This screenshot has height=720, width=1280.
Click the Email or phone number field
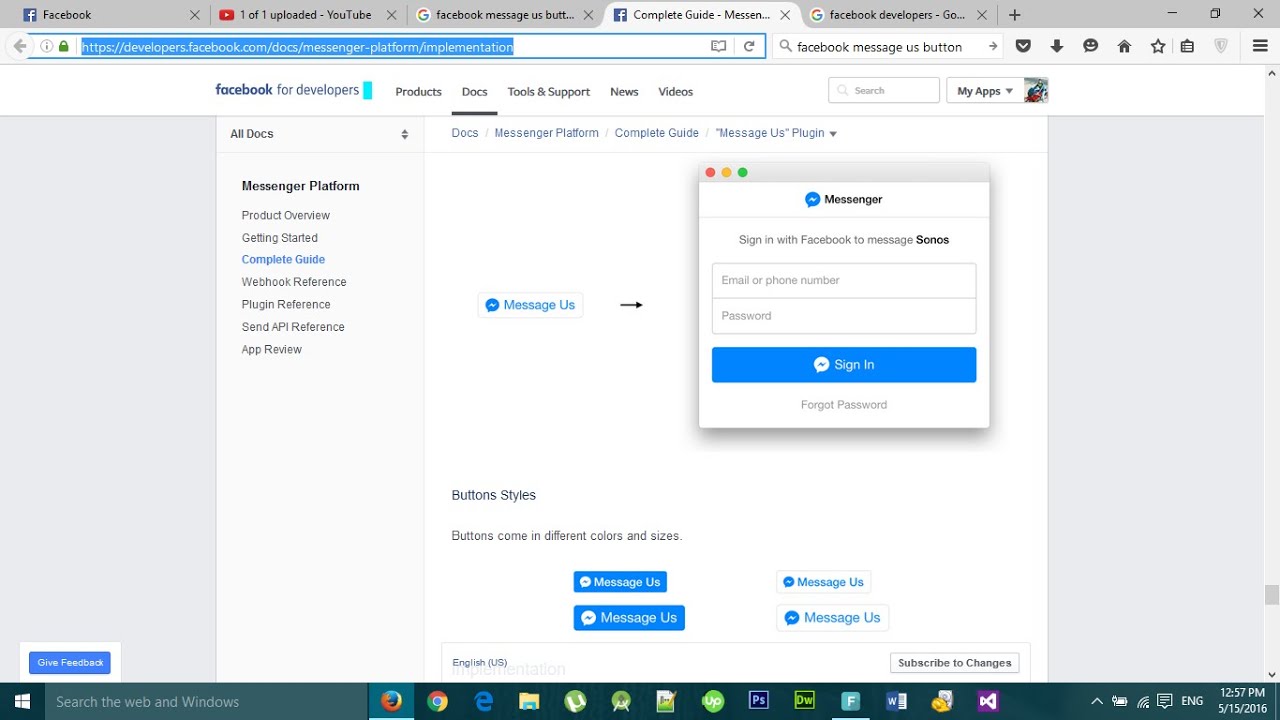844,281
